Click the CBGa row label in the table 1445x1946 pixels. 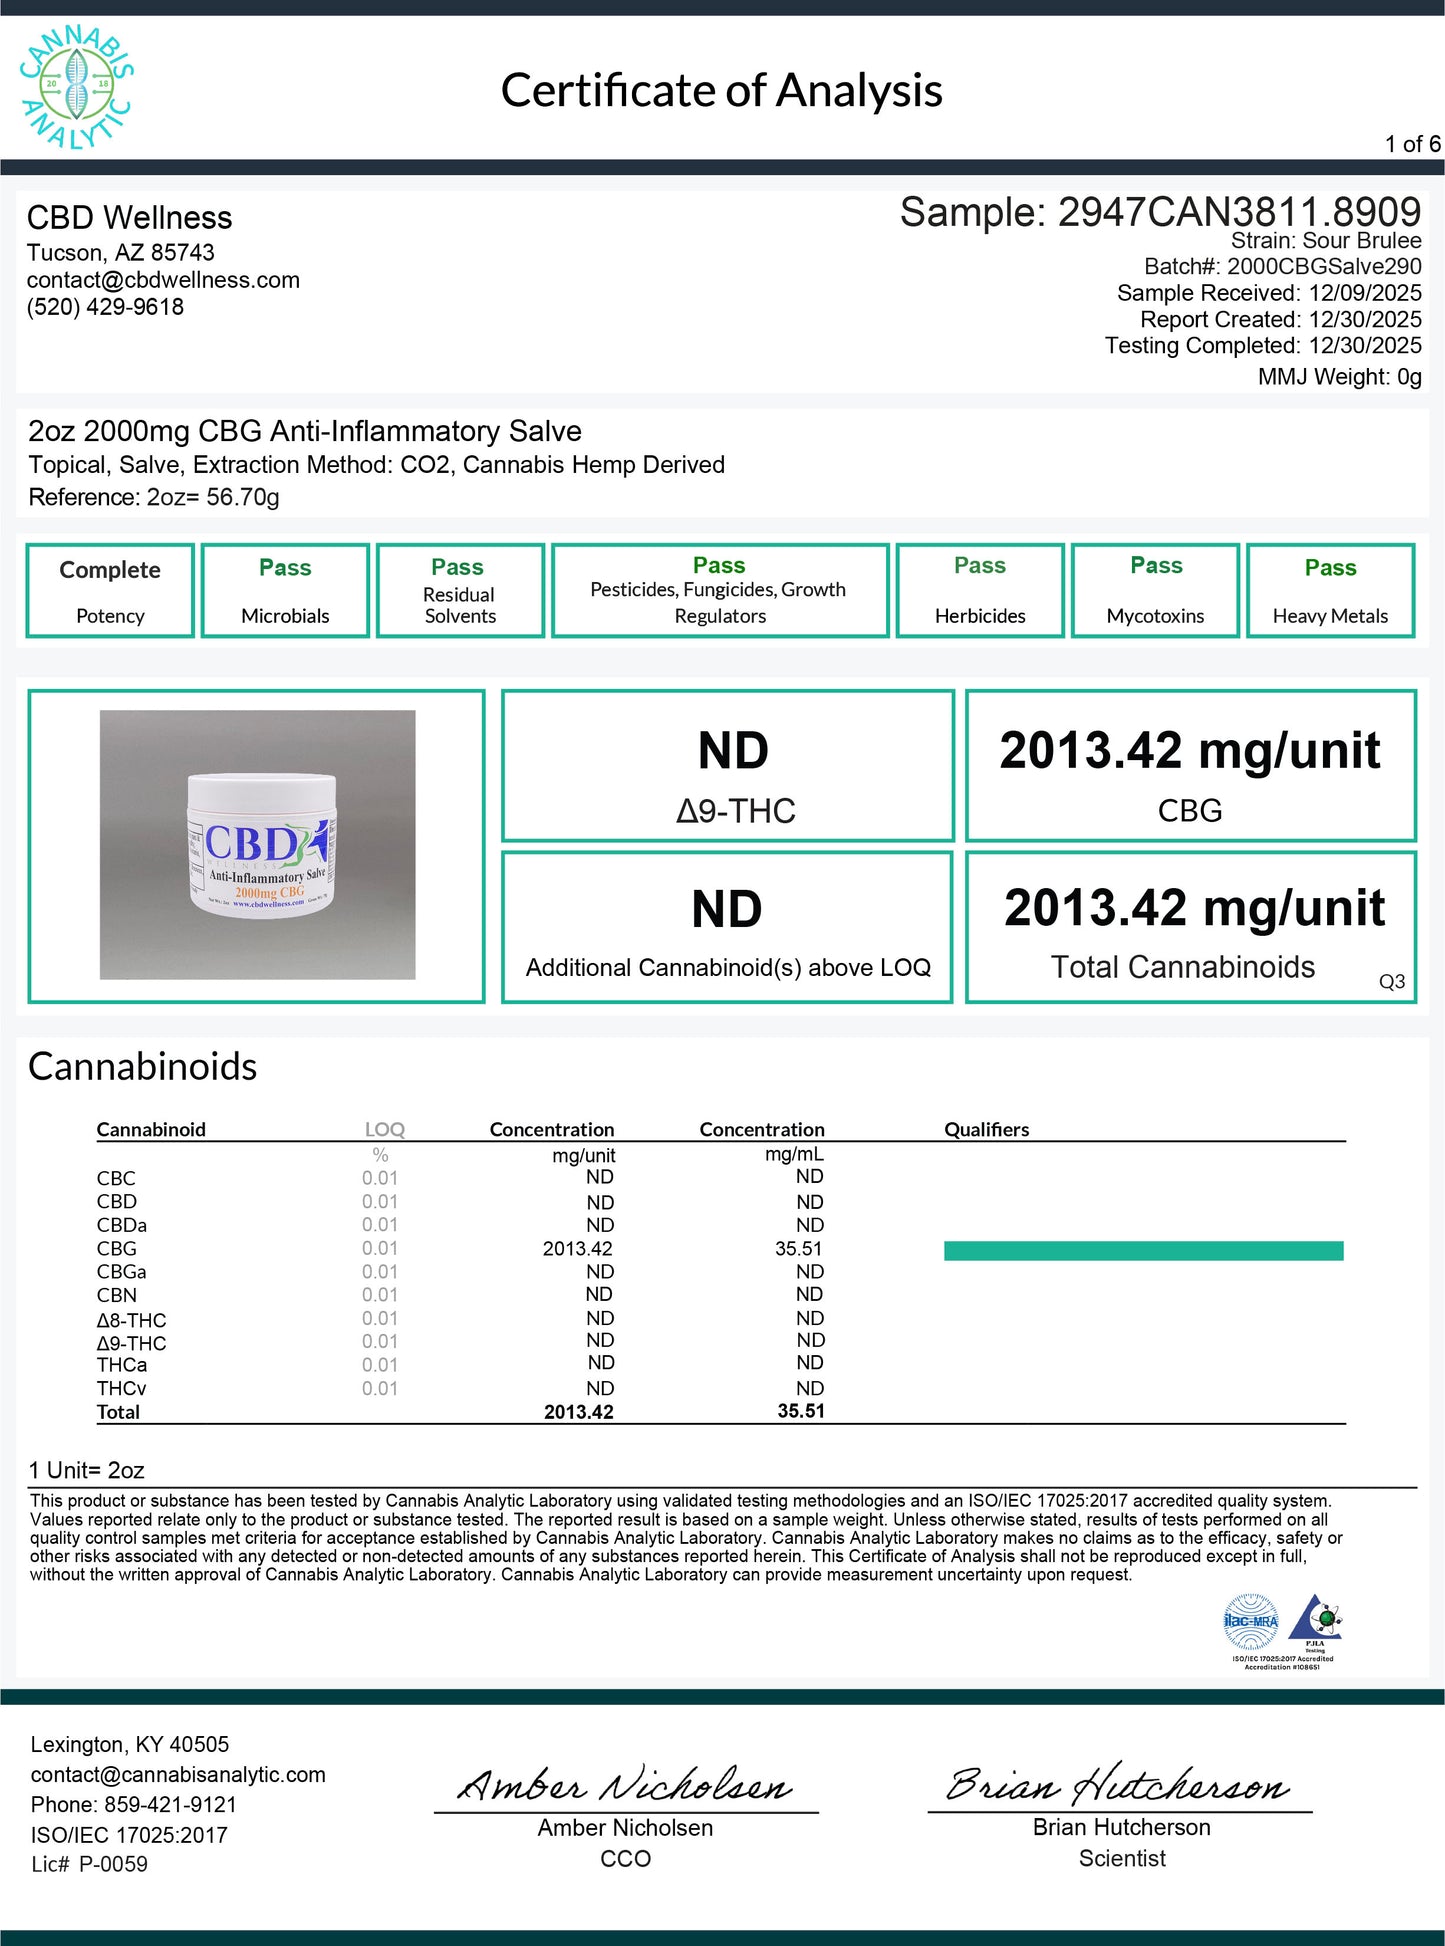click(122, 1272)
